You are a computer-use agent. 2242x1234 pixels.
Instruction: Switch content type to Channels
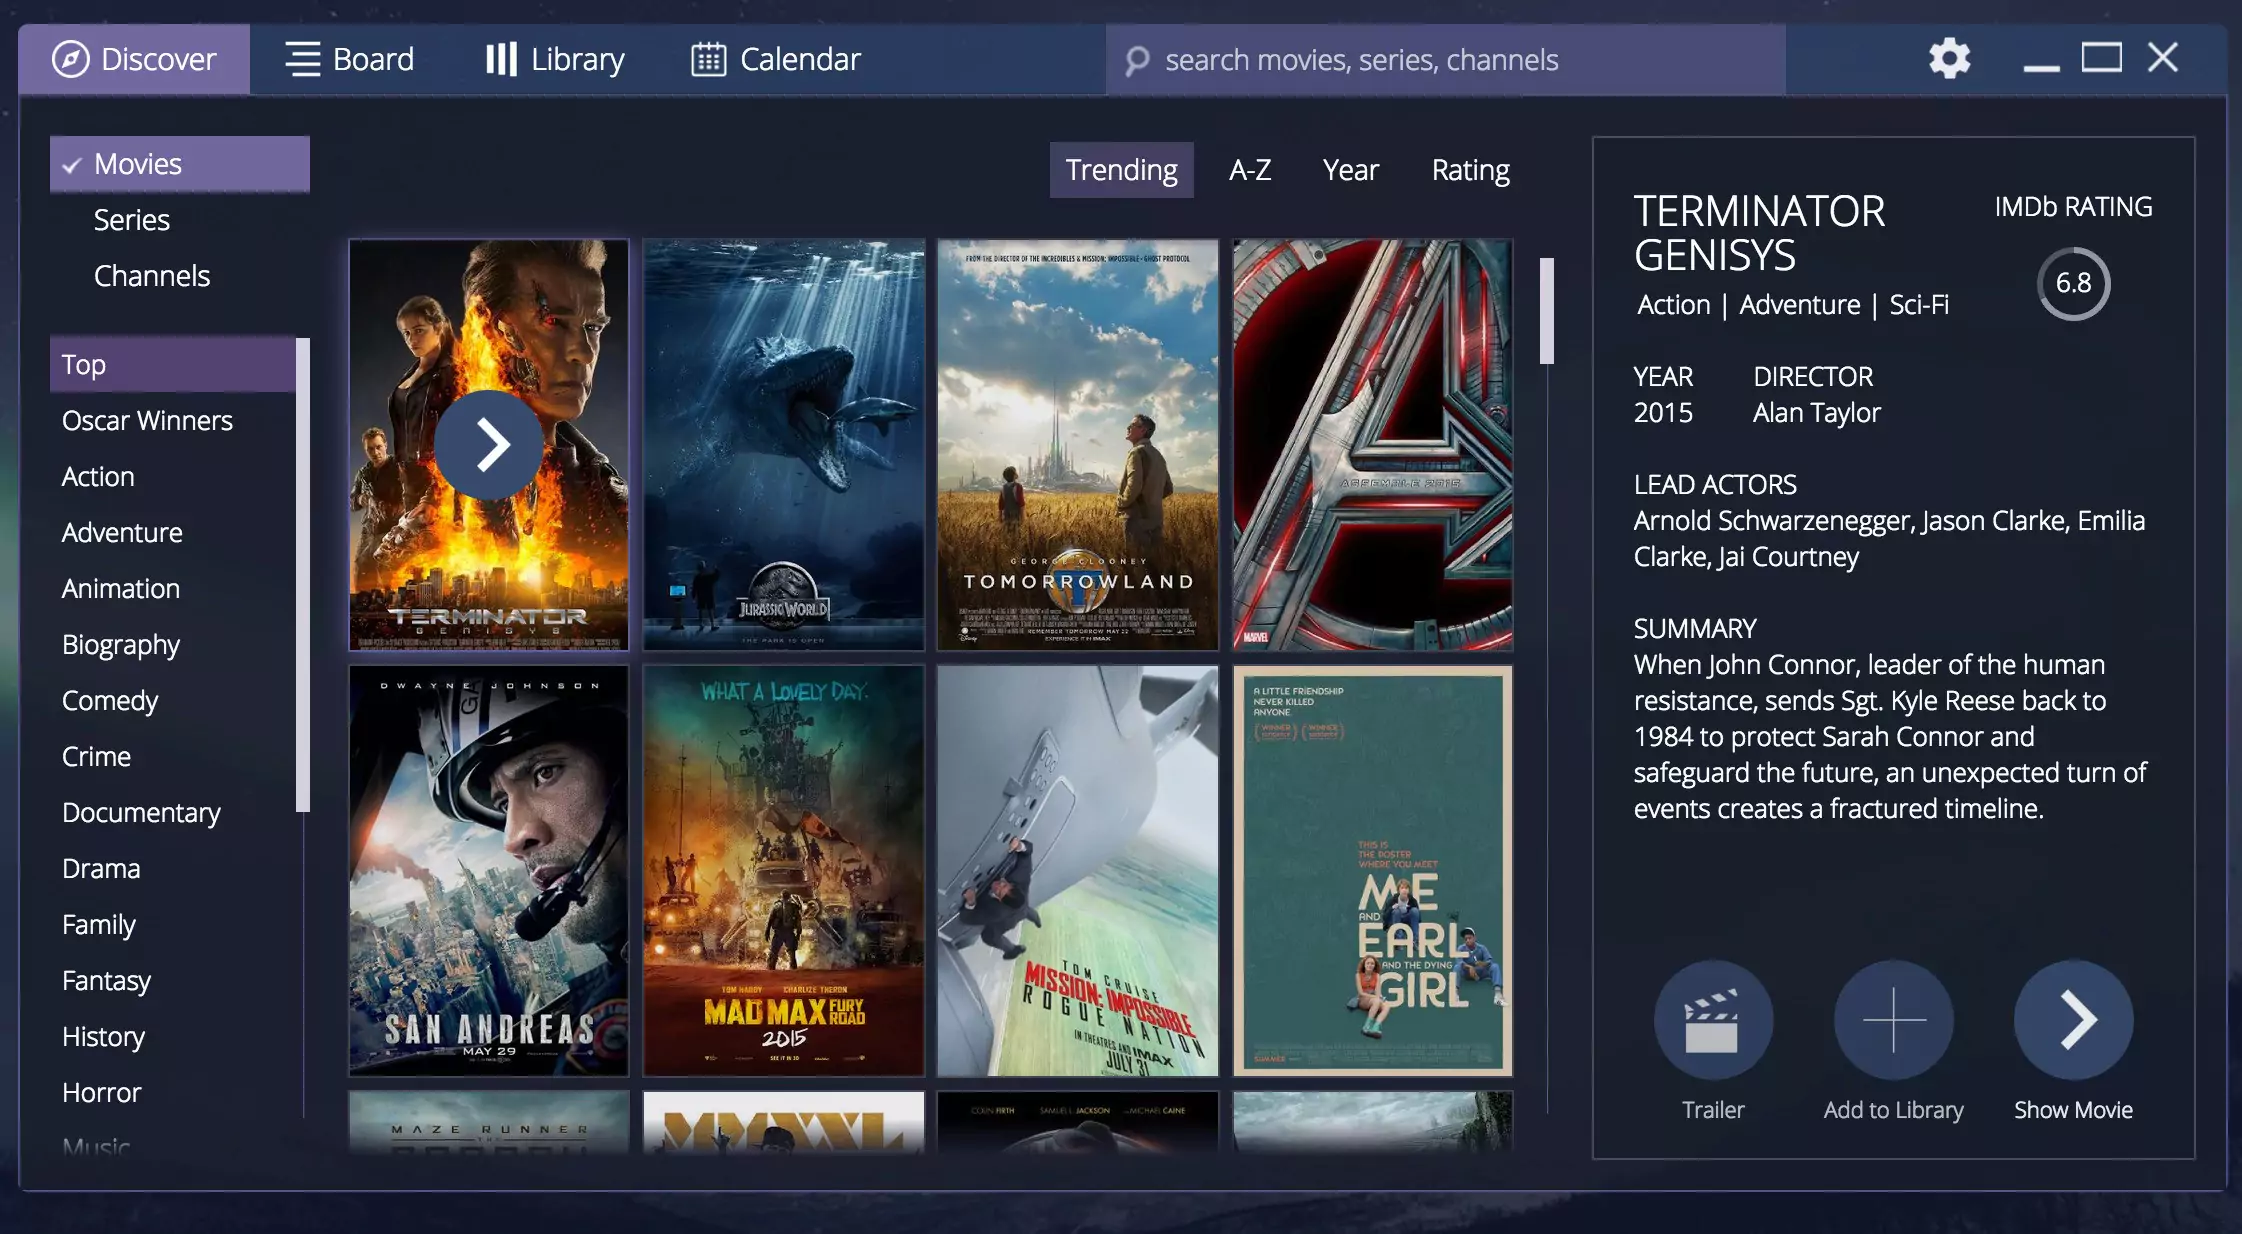pyautogui.click(x=151, y=275)
